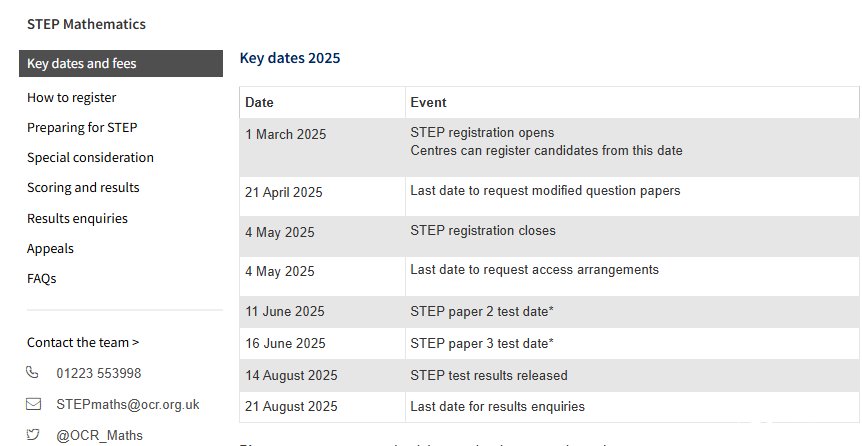Open the Key dates and fees page
This screenshot has width=862, height=446.
[x=121, y=63]
